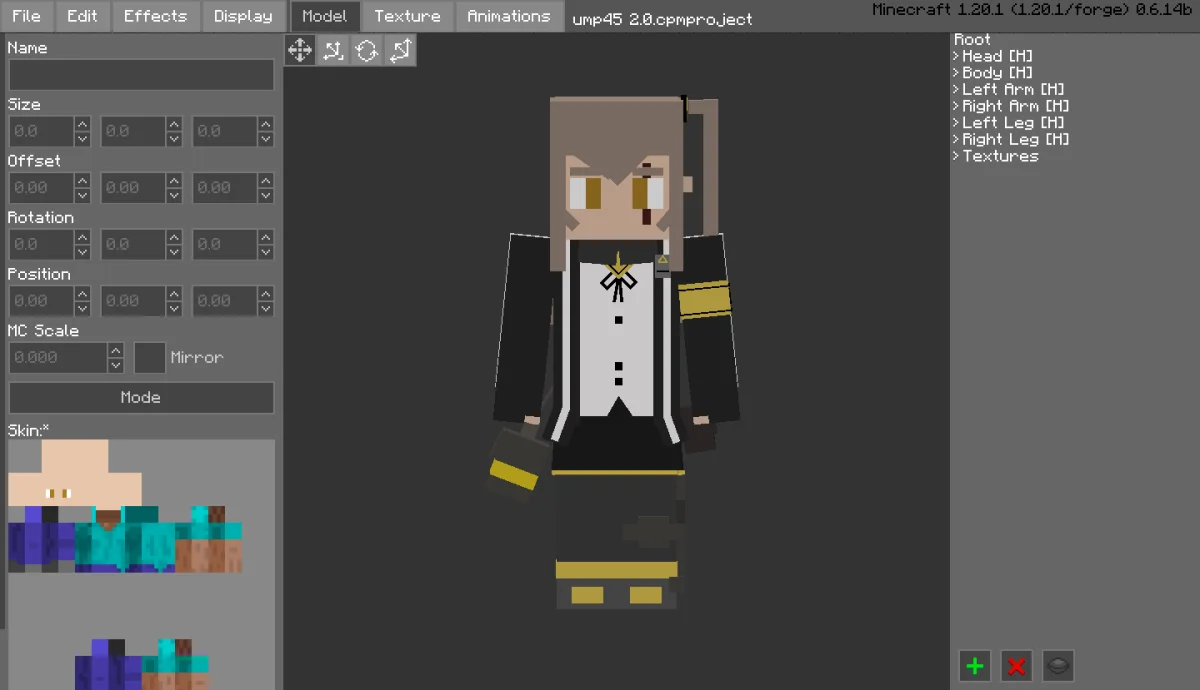Open the Effects menu
1200x690 pixels.
(x=155, y=16)
